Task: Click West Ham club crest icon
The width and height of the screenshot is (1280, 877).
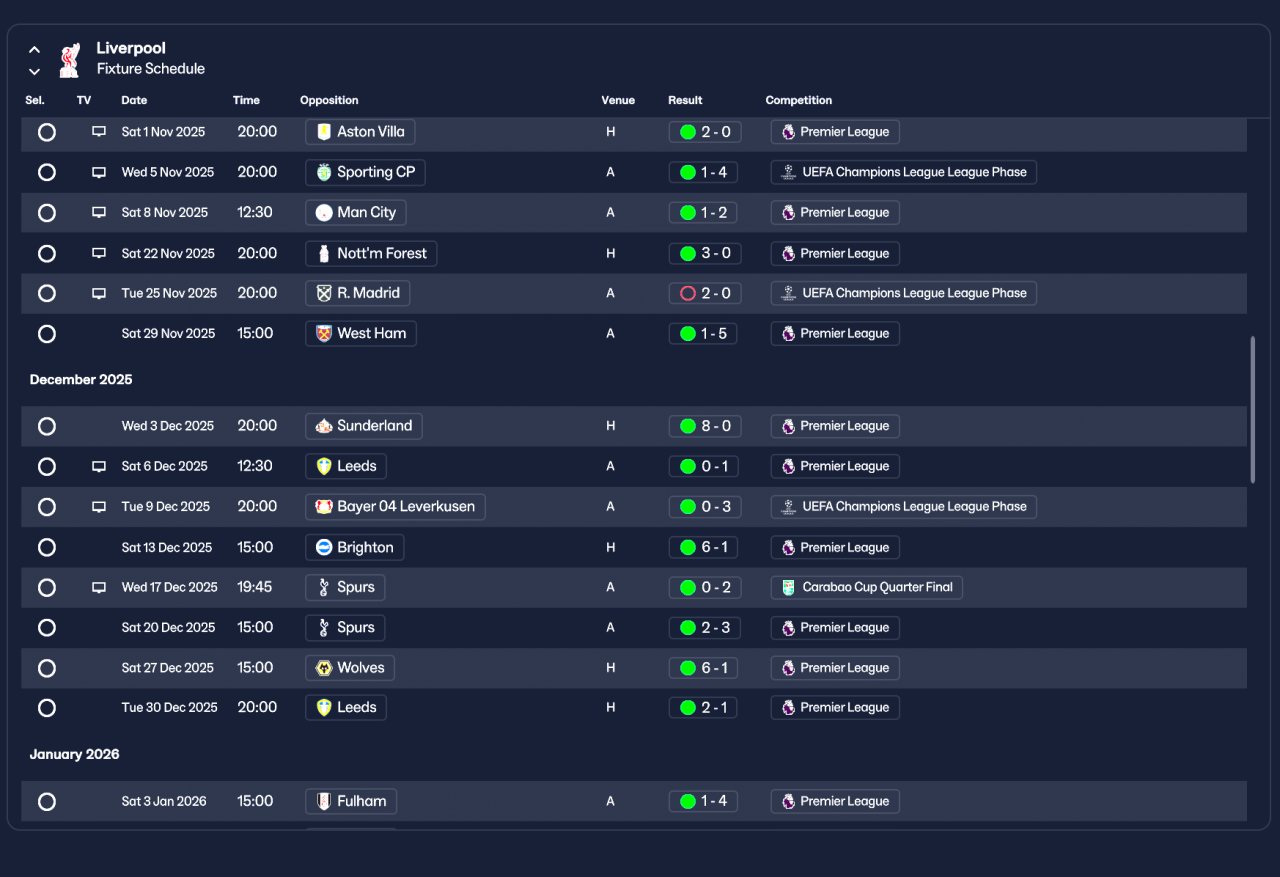Action: (323, 333)
